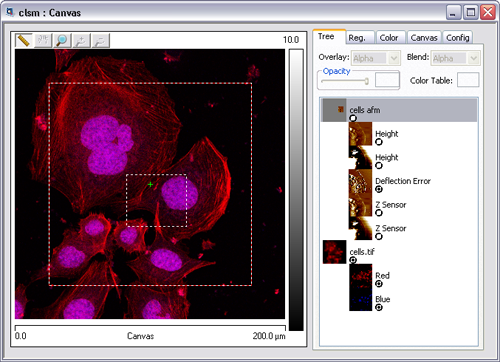Close the clsm Canvas window
This screenshot has width=500, height=362.
click(x=488, y=13)
